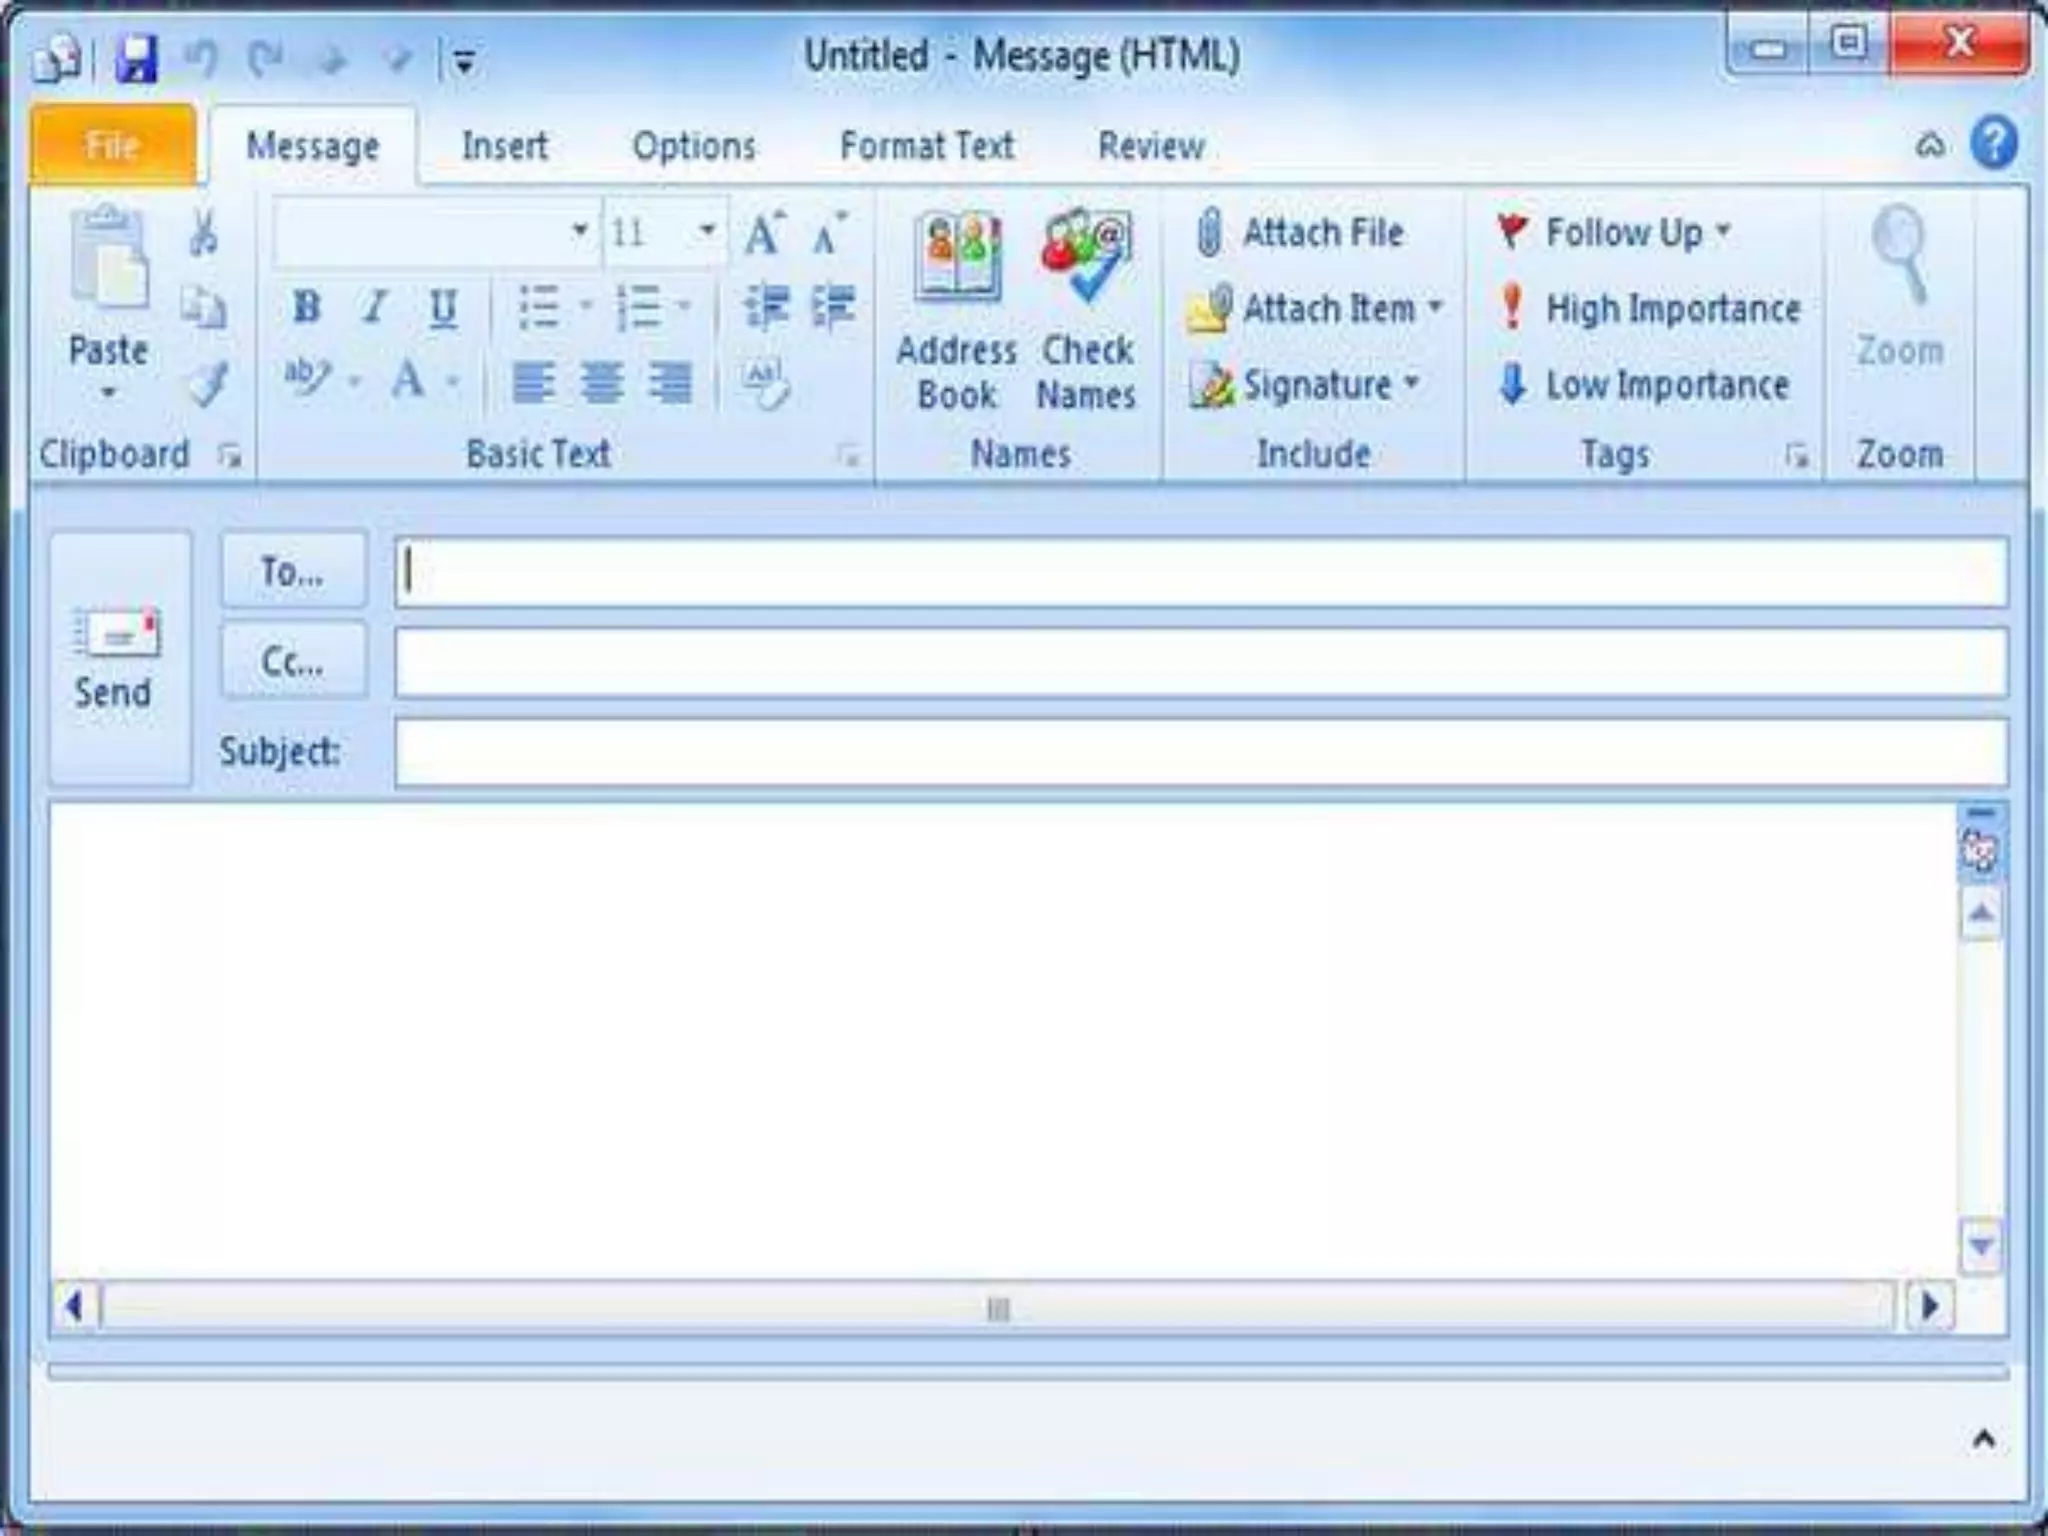This screenshot has height=1536, width=2048.
Task: Click Attach File paperclip icon
Action: (x=1209, y=233)
